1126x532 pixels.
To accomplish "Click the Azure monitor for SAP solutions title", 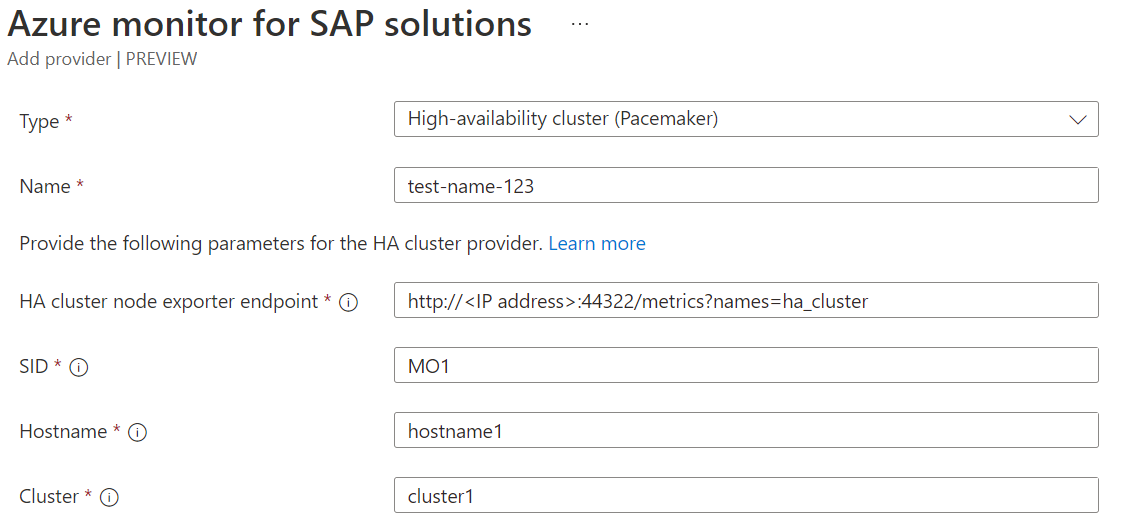I will tap(269, 24).
